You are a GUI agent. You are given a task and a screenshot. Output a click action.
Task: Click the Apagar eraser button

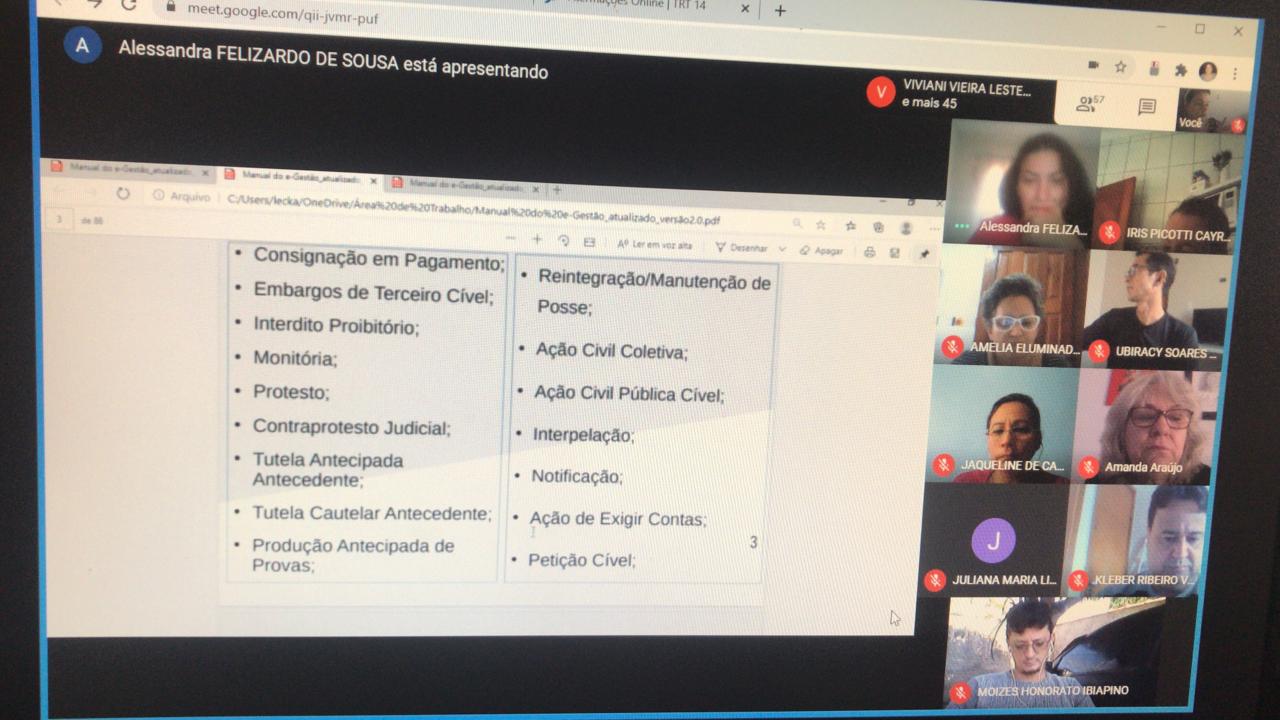[x=822, y=250]
